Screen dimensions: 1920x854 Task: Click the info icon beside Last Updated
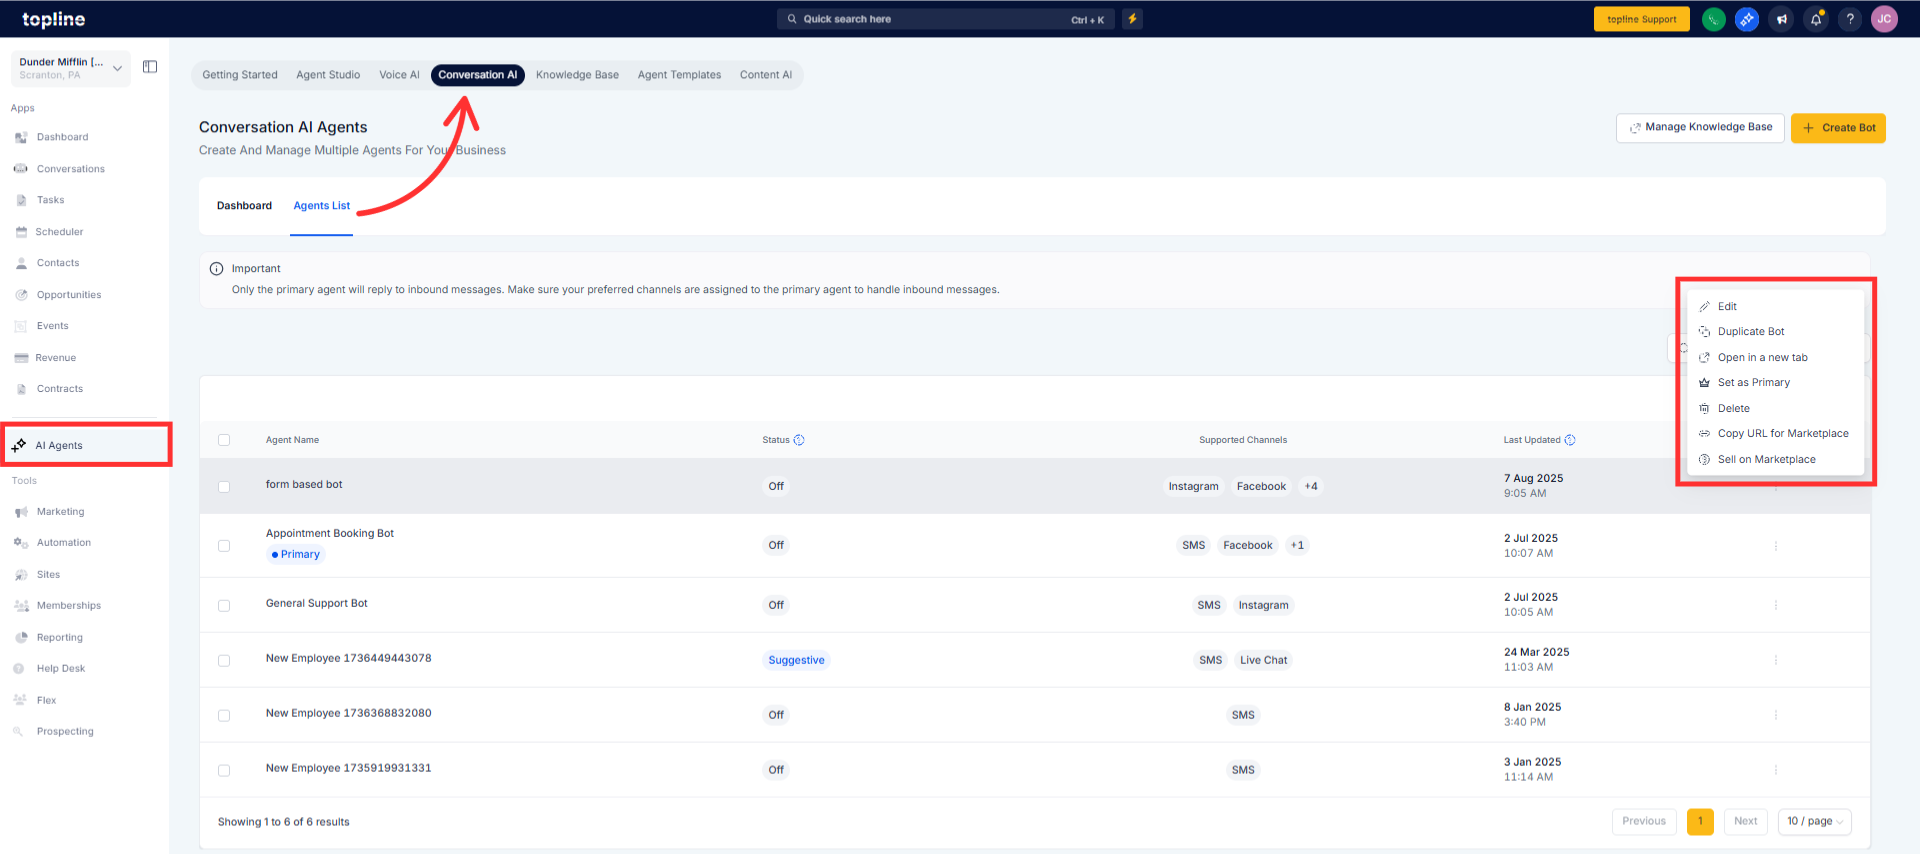pos(1570,440)
